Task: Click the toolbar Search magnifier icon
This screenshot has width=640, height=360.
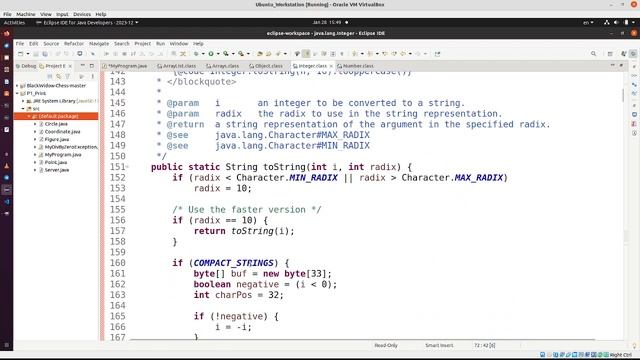Action: click(x=593, y=53)
